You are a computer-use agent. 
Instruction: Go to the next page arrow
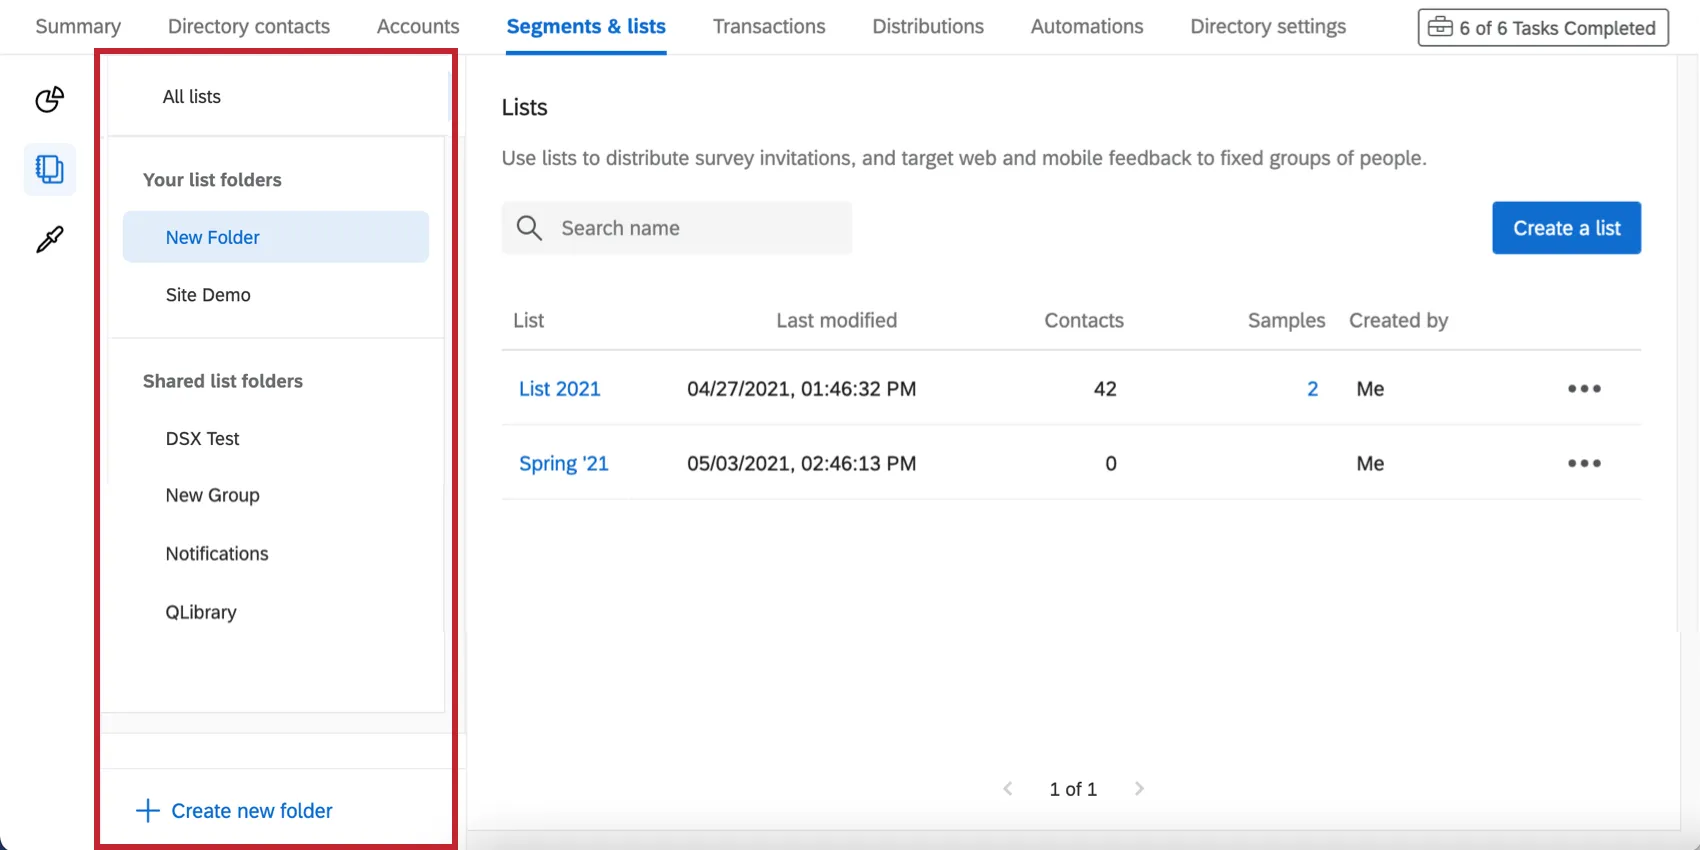coord(1139,789)
